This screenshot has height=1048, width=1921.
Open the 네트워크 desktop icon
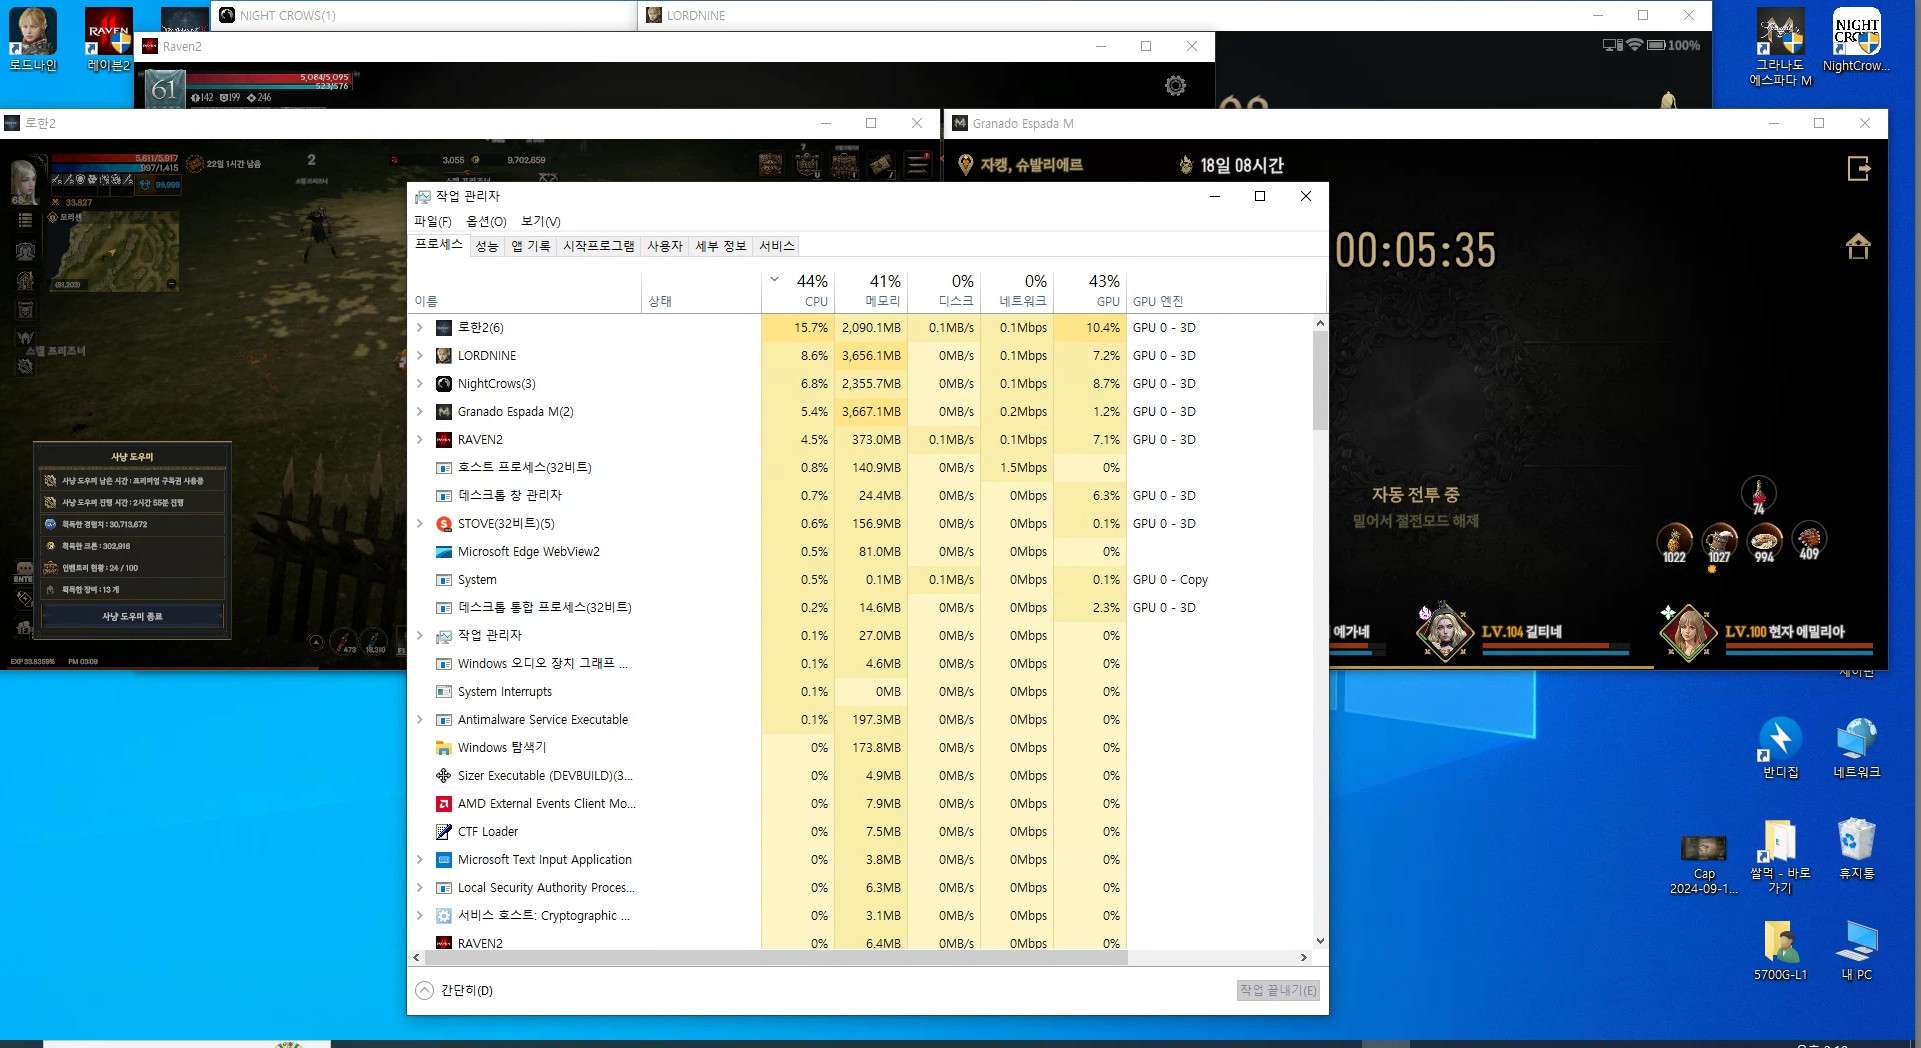pyautogui.click(x=1857, y=747)
